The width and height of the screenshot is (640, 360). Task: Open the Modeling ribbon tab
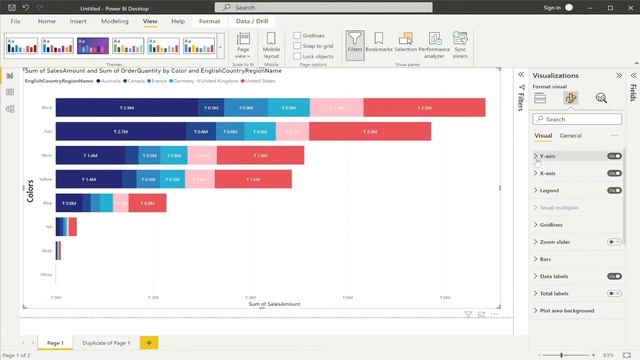(115, 21)
